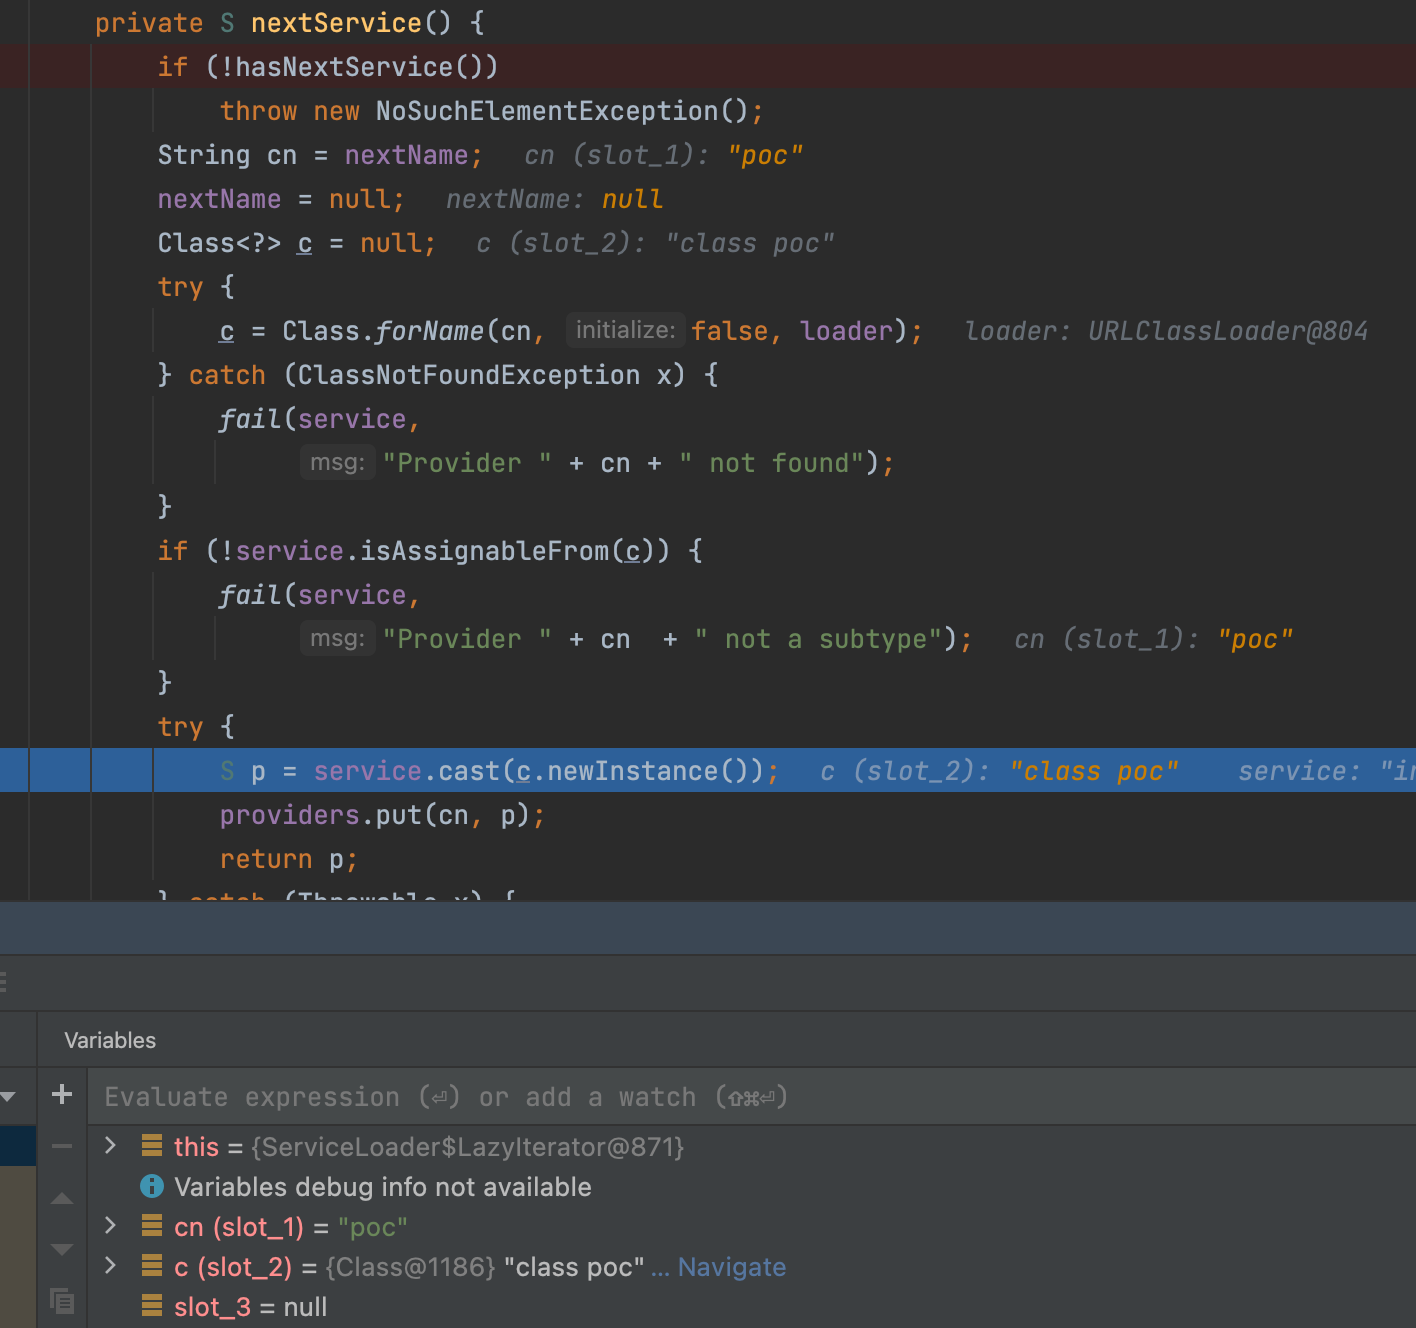Screen dimensions: 1416x1328
Task: Click the 'Variables debug info not available' message
Action: 383,1187
